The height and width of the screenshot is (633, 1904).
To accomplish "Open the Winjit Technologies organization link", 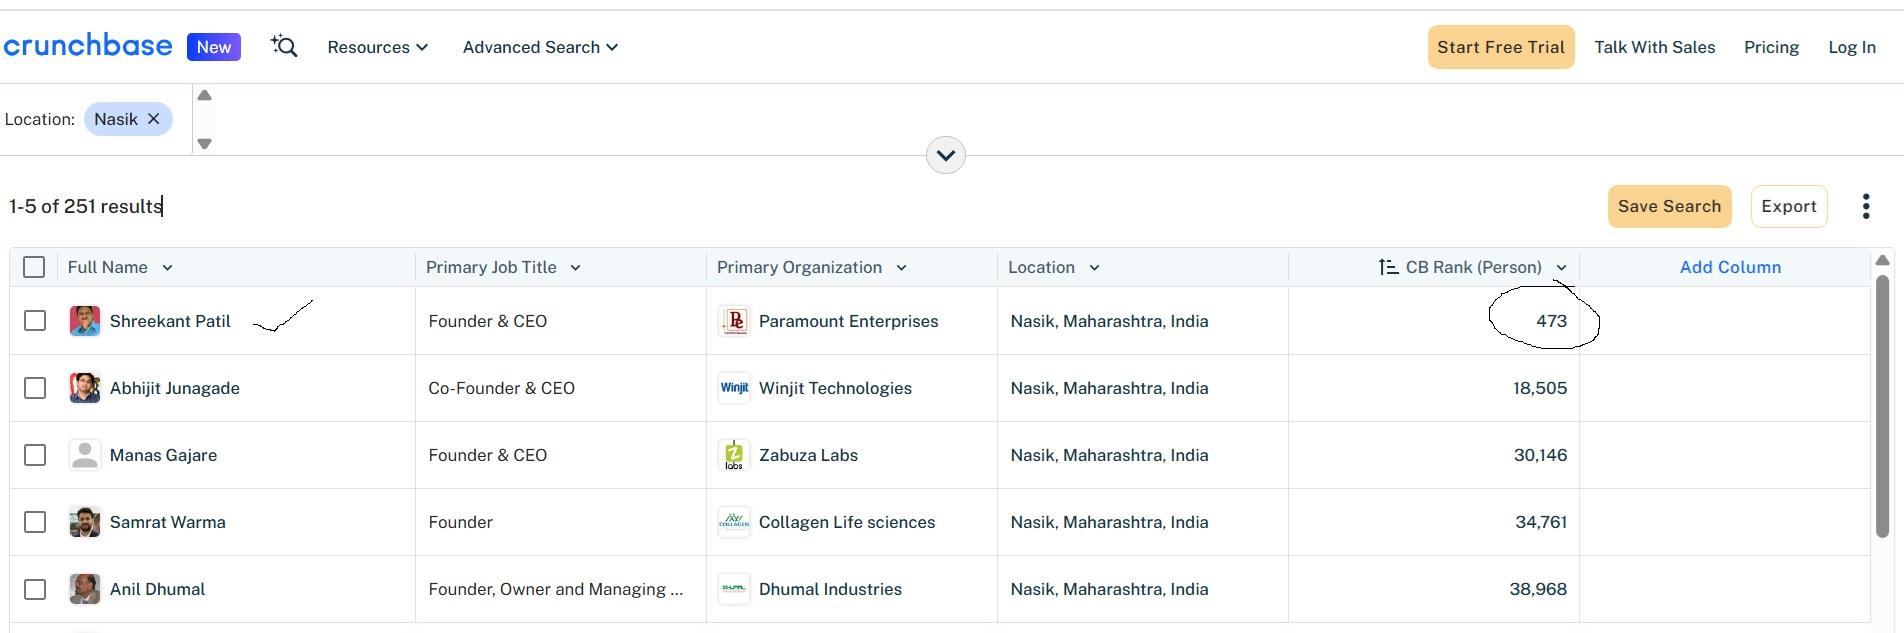I will [x=835, y=388].
